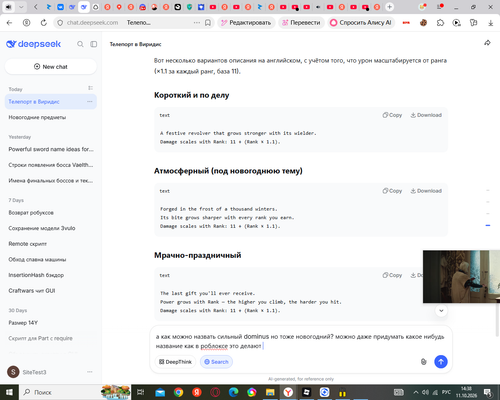Click the chat.deepseek.com address bar

(x=92, y=23)
